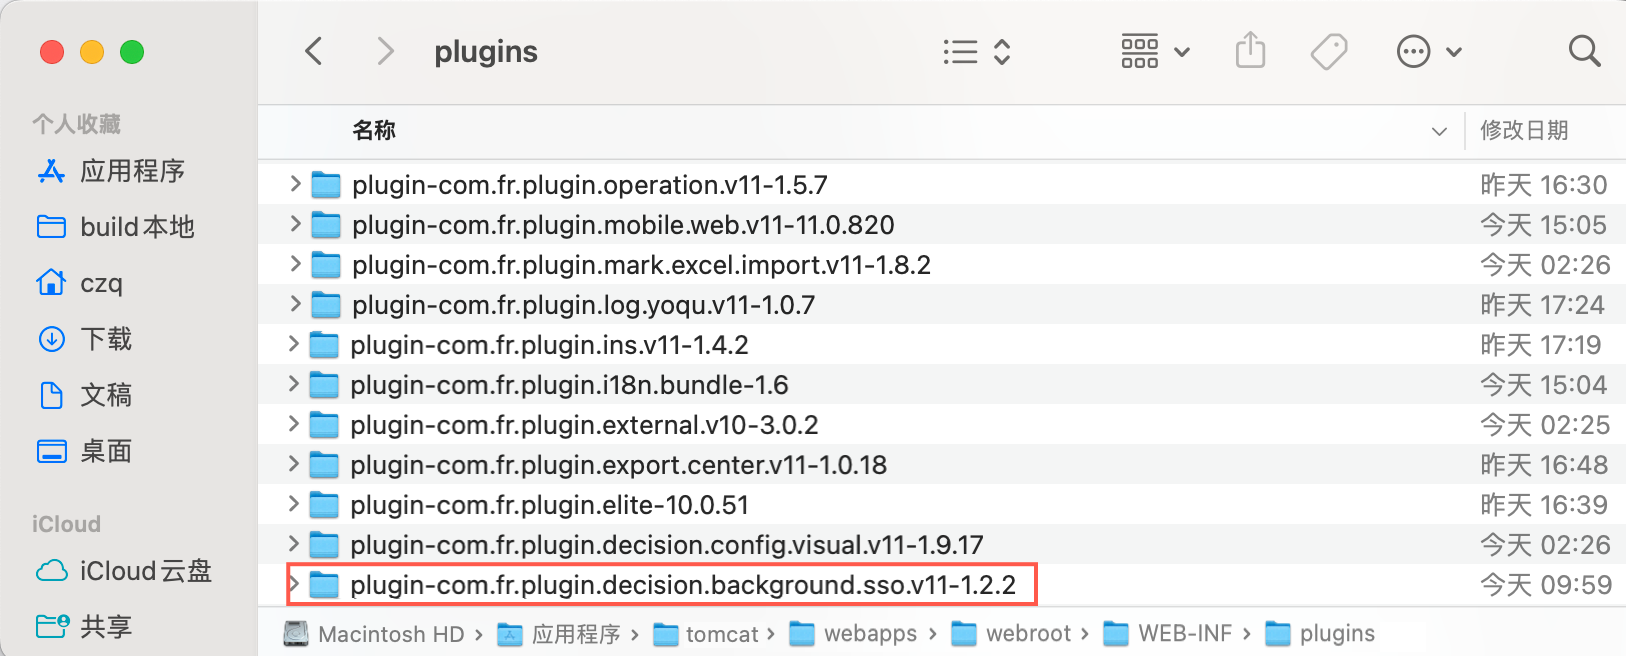Expand the operation.v11-1.5.7 plugin folder
This screenshot has height=656, width=1626.
tap(294, 184)
